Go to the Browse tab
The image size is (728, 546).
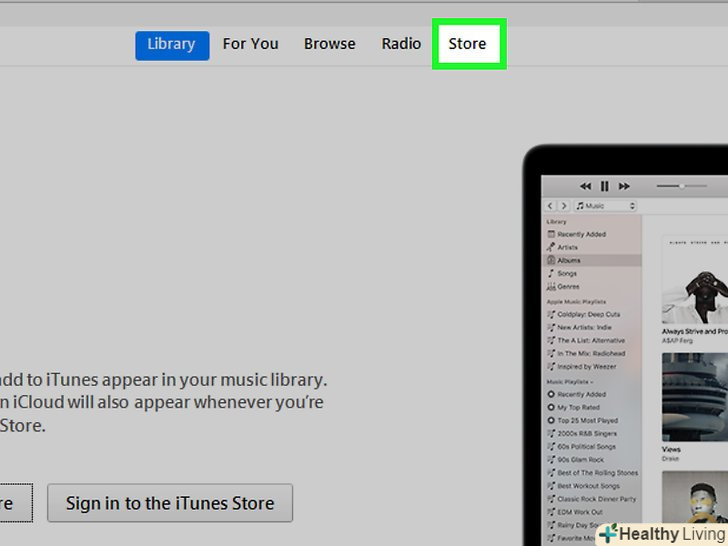(x=329, y=44)
